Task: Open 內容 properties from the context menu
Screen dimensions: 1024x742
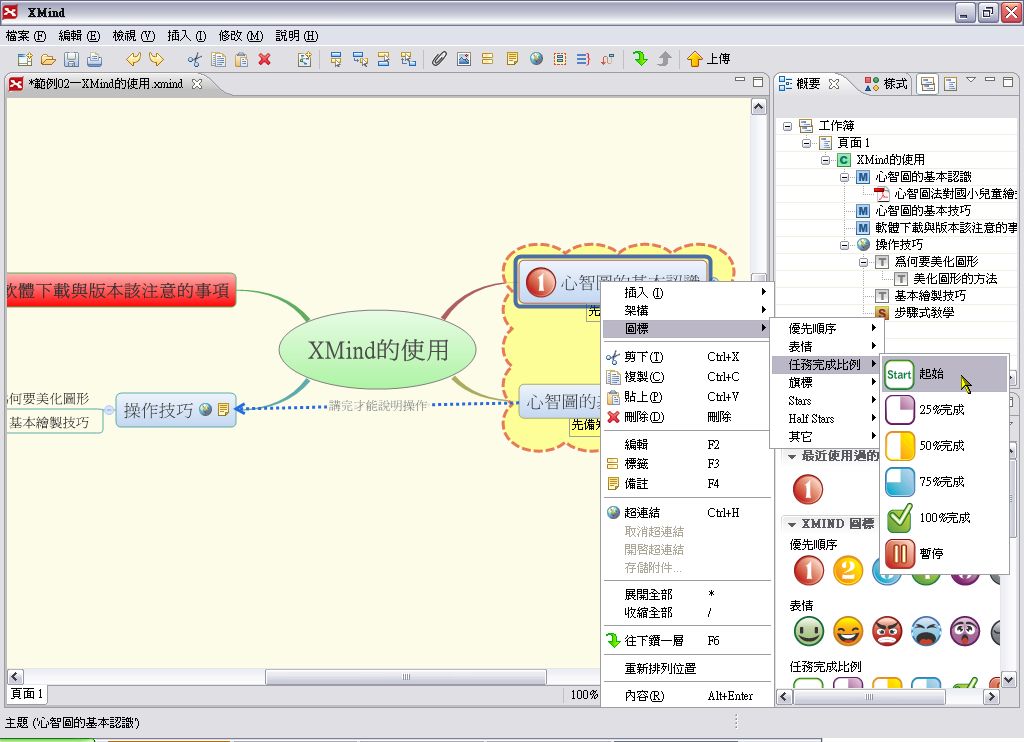Action: coord(686,696)
